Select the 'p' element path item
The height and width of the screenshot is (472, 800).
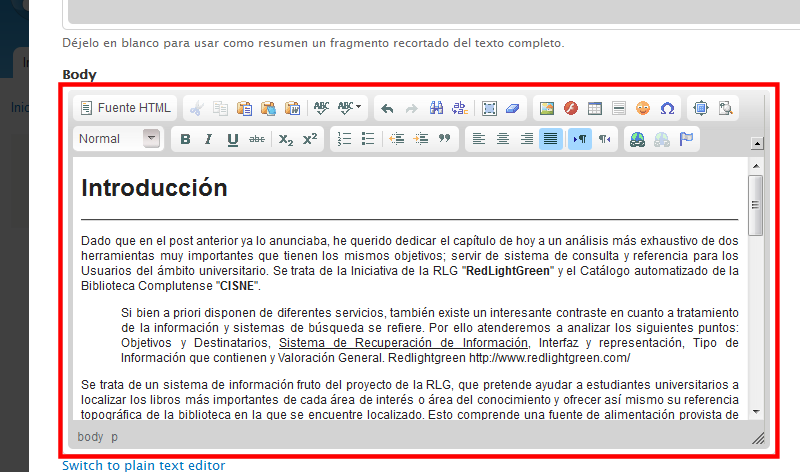coord(114,437)
